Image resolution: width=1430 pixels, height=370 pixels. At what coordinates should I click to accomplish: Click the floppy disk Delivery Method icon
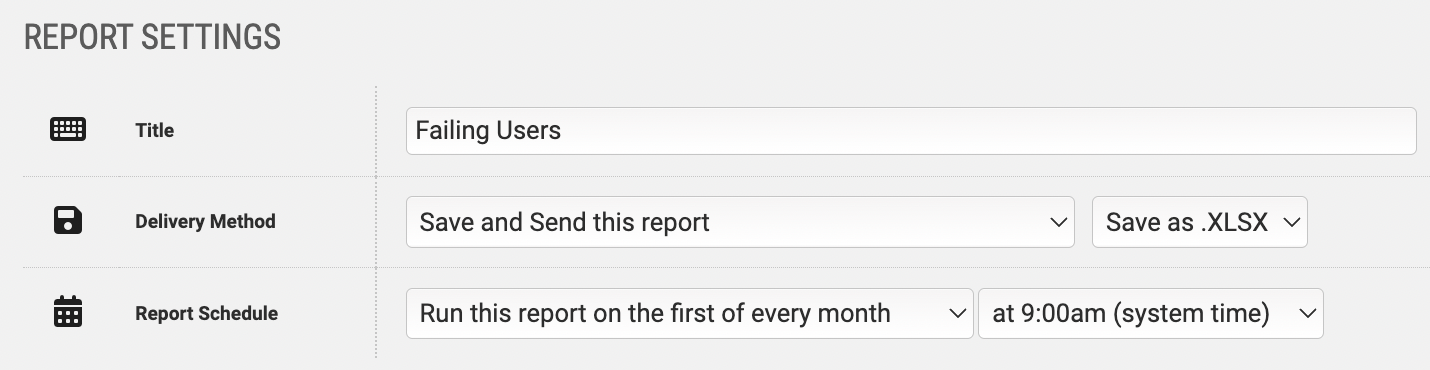coord(67,221)
